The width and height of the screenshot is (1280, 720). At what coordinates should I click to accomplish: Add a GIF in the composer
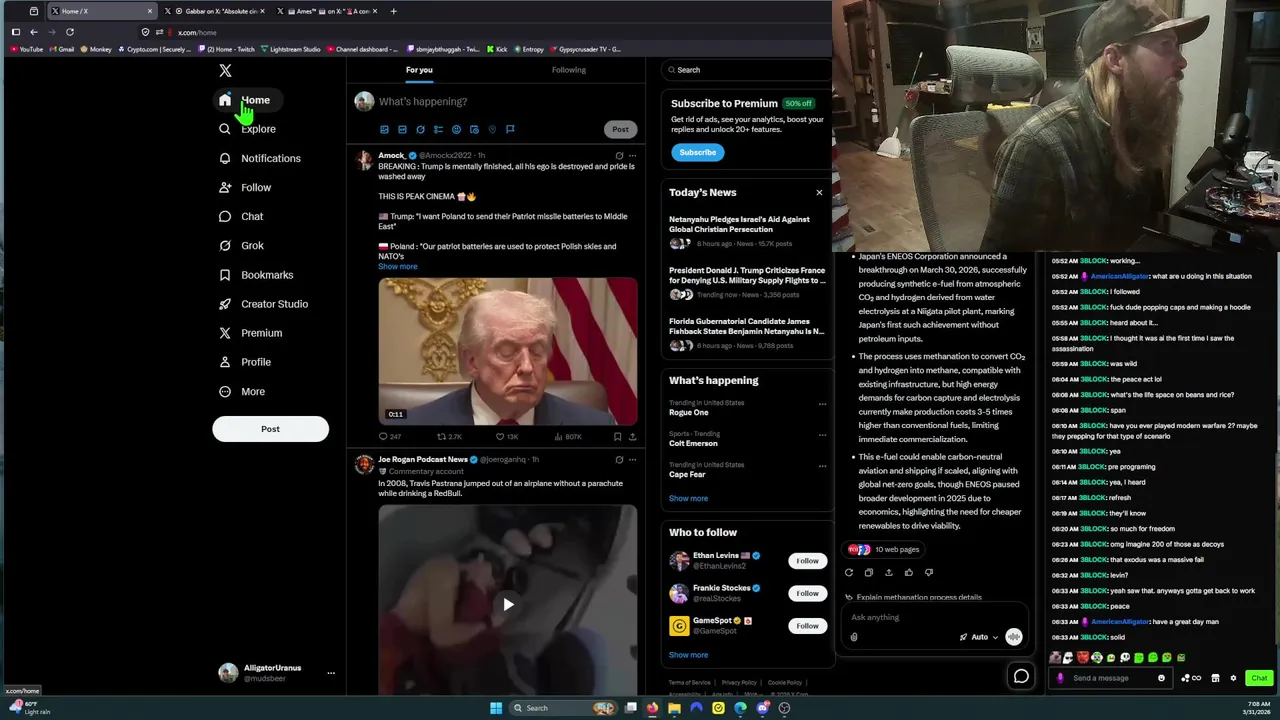pos(402,129)
